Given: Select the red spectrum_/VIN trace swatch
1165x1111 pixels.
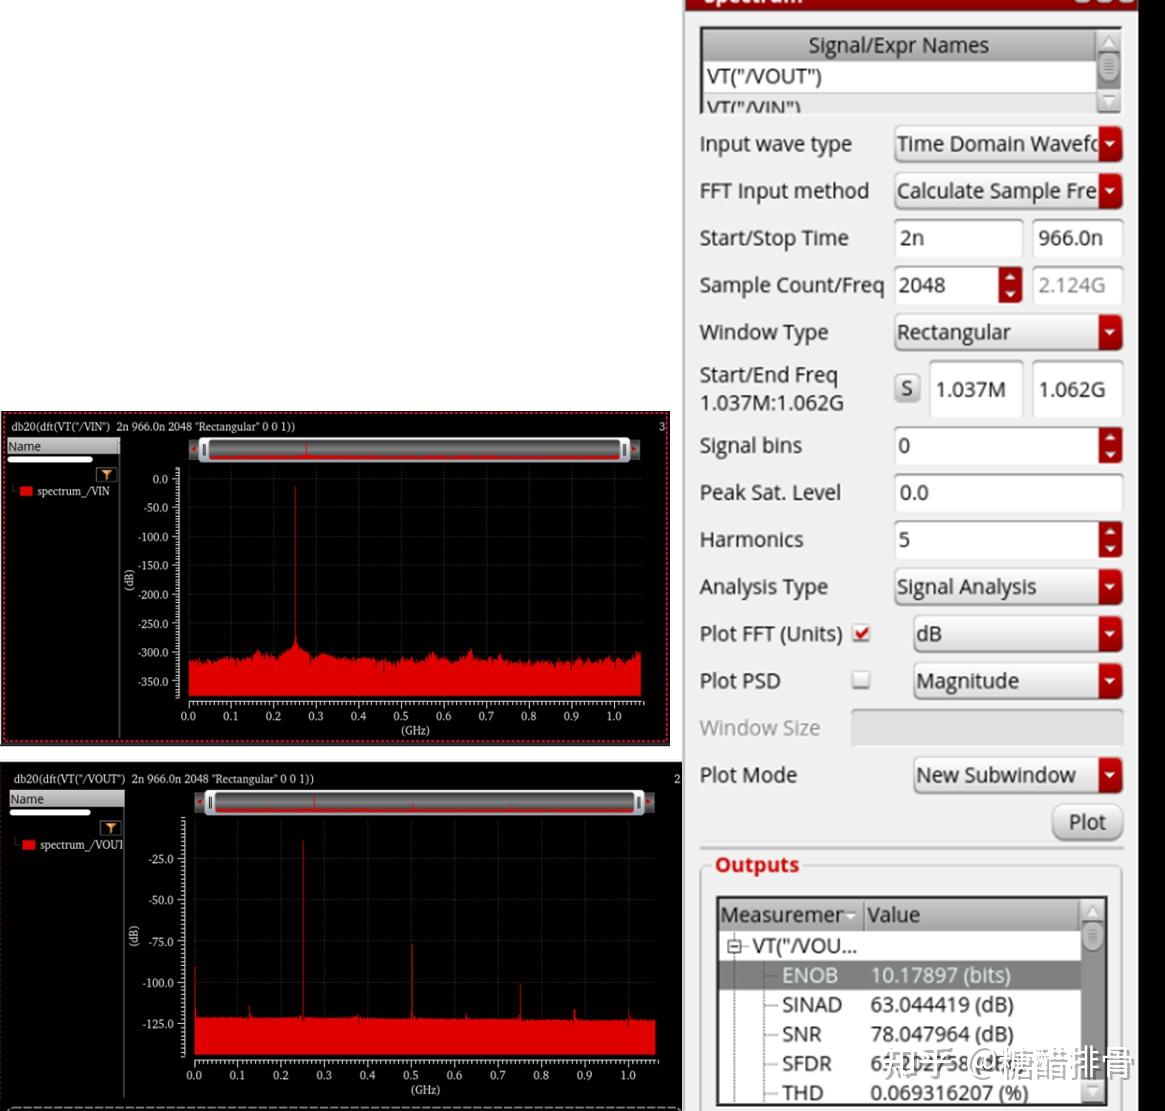Looking at the screenshot, I should click(x=26, y=491).
